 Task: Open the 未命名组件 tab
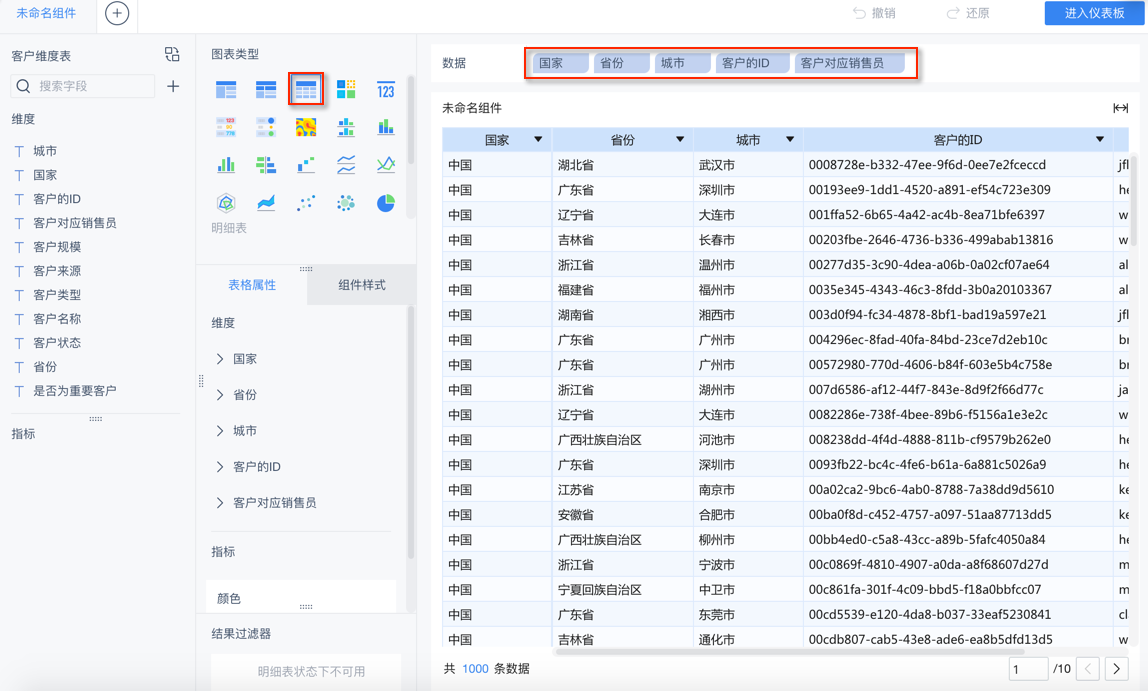tap(47, 13)
